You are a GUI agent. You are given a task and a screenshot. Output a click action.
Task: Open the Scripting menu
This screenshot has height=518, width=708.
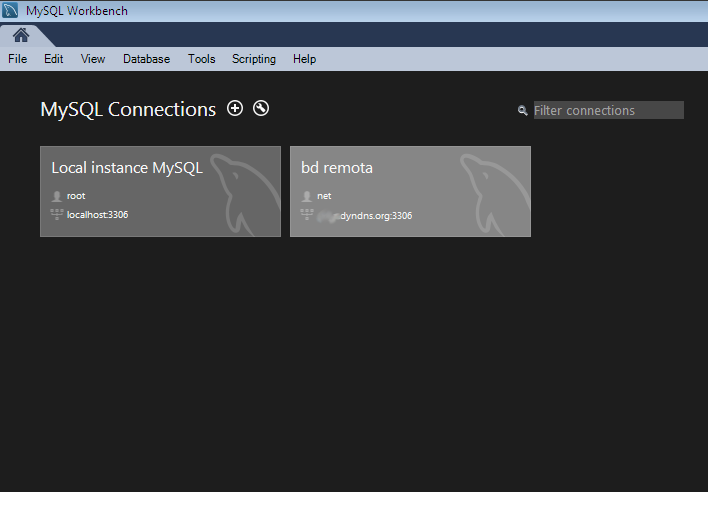coord(254,59)
